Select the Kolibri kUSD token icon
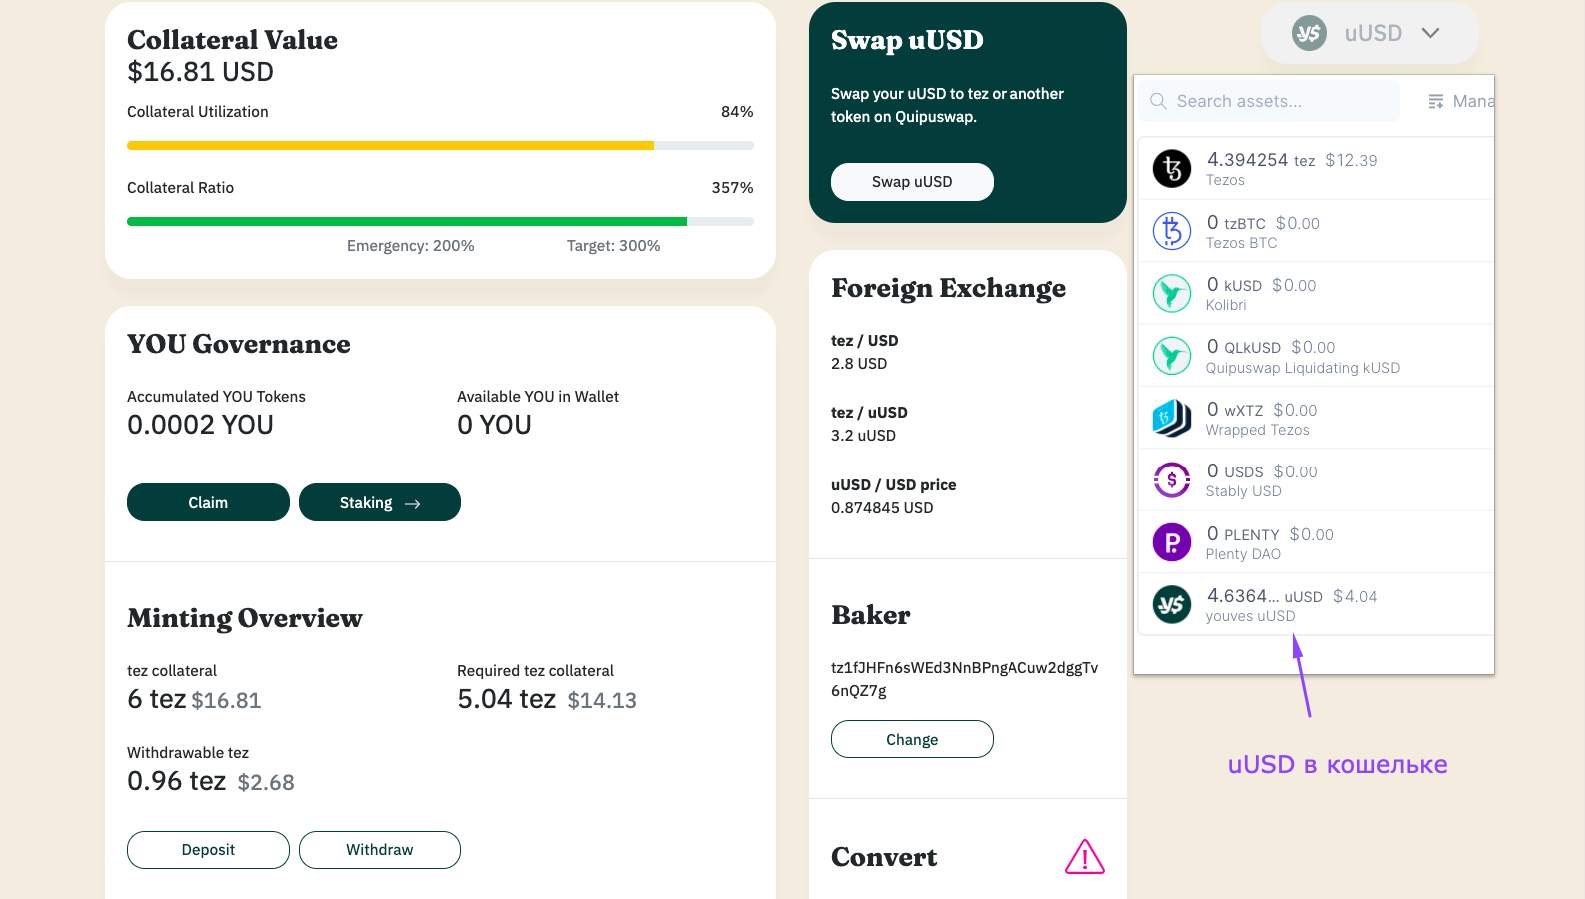 (x=1171, y=292)
